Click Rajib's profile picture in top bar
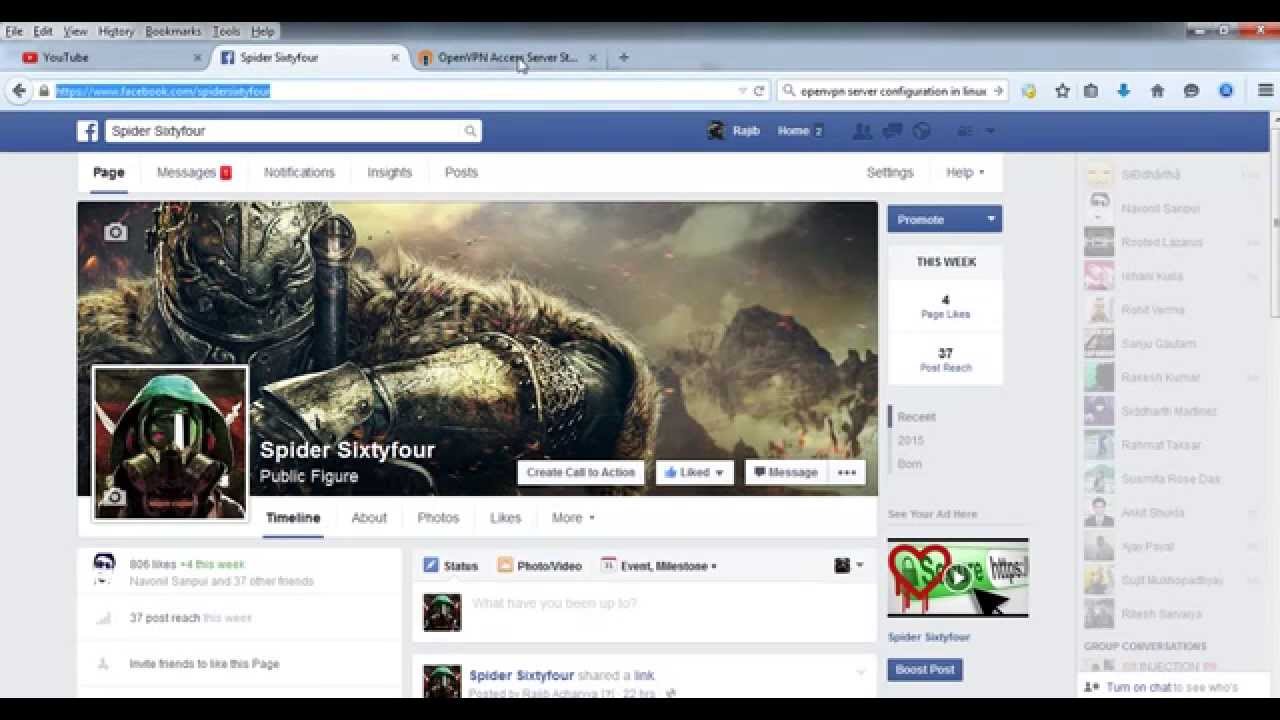Viewport: 1280px width, 720px height. tap(716, 131)
